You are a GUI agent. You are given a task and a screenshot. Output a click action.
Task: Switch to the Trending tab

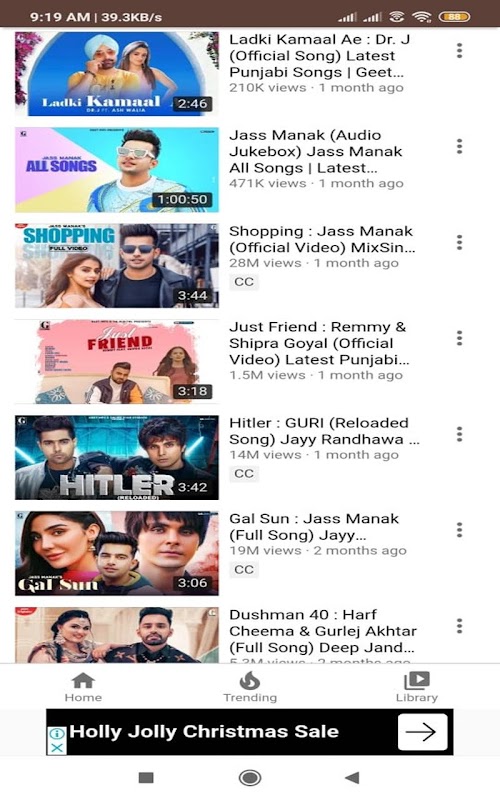(x=250, y=687)
